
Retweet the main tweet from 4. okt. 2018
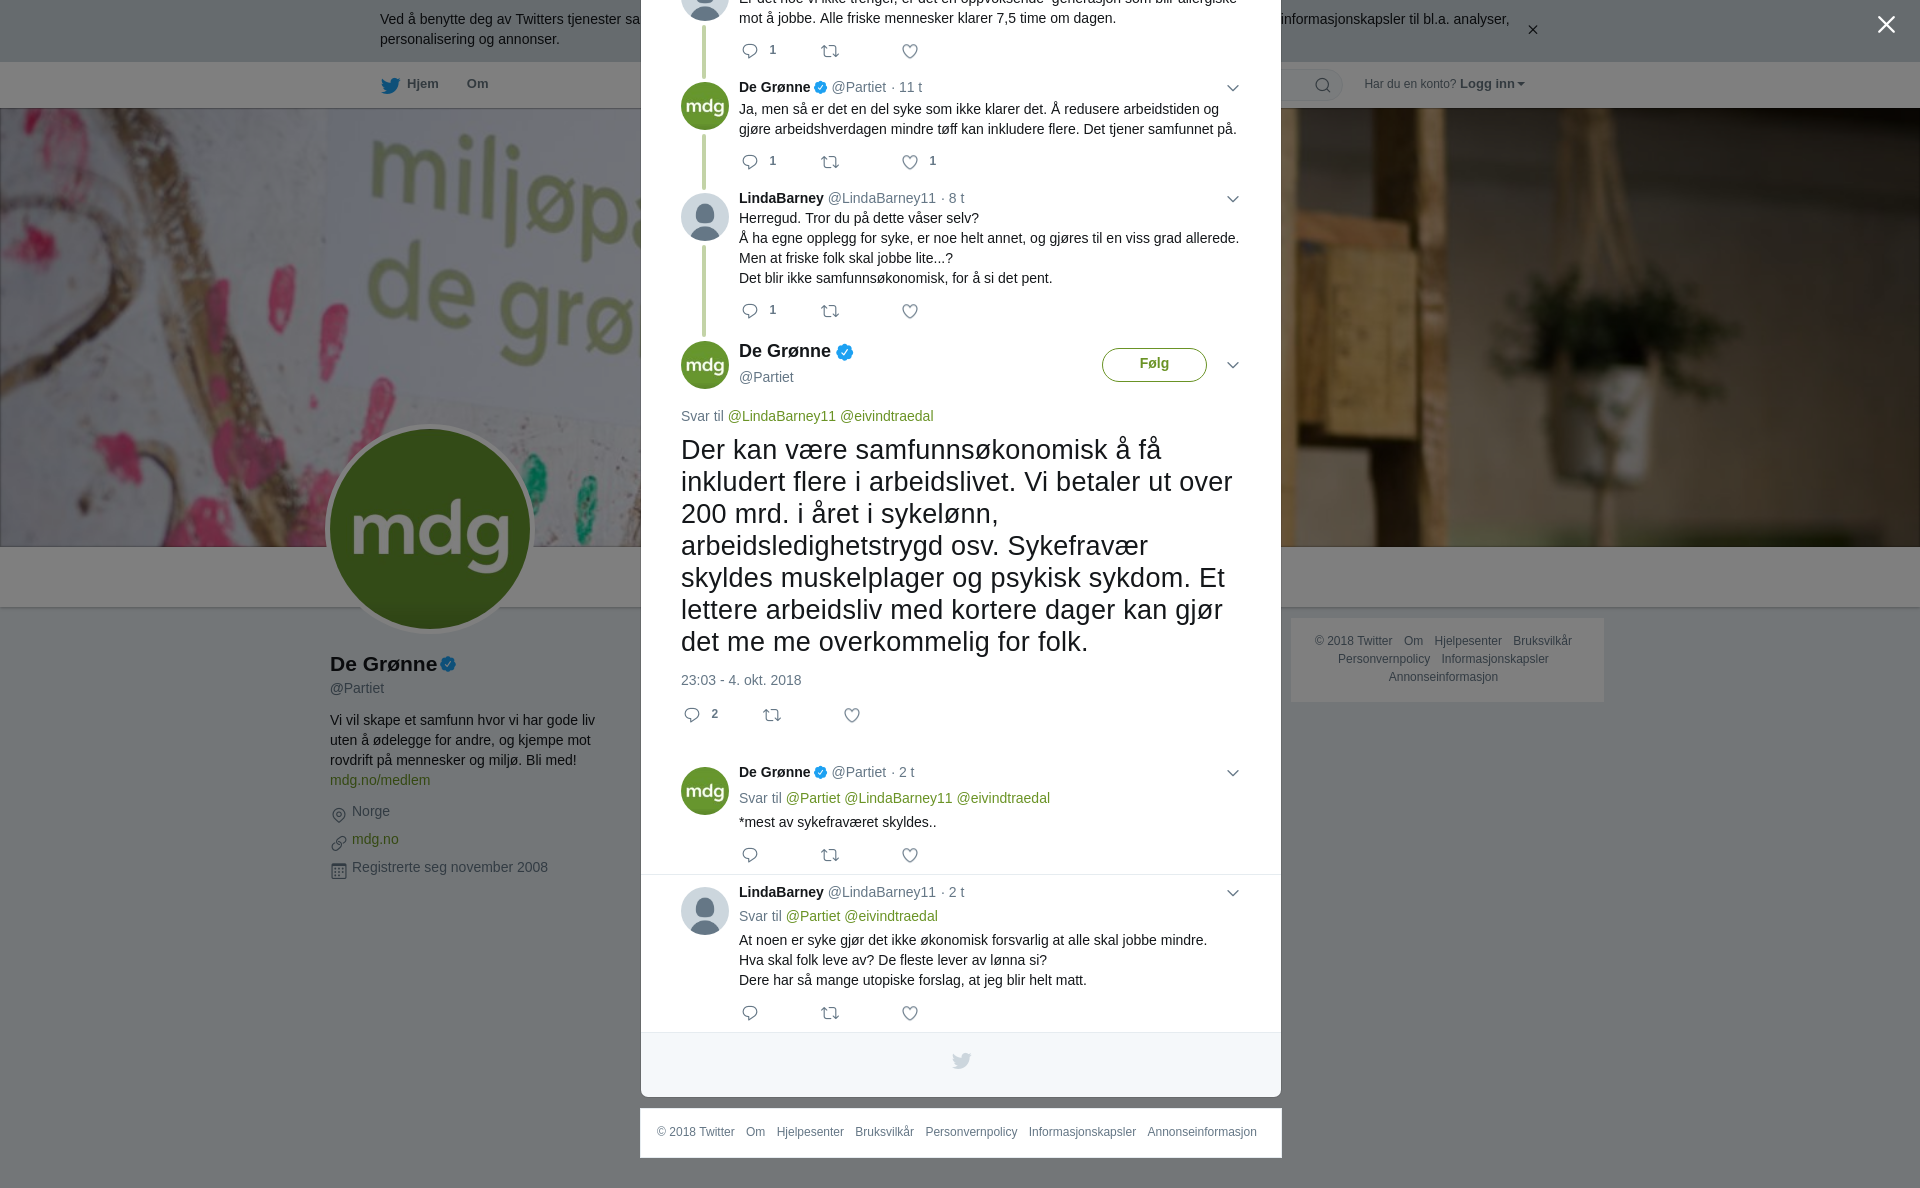(772, 715)
